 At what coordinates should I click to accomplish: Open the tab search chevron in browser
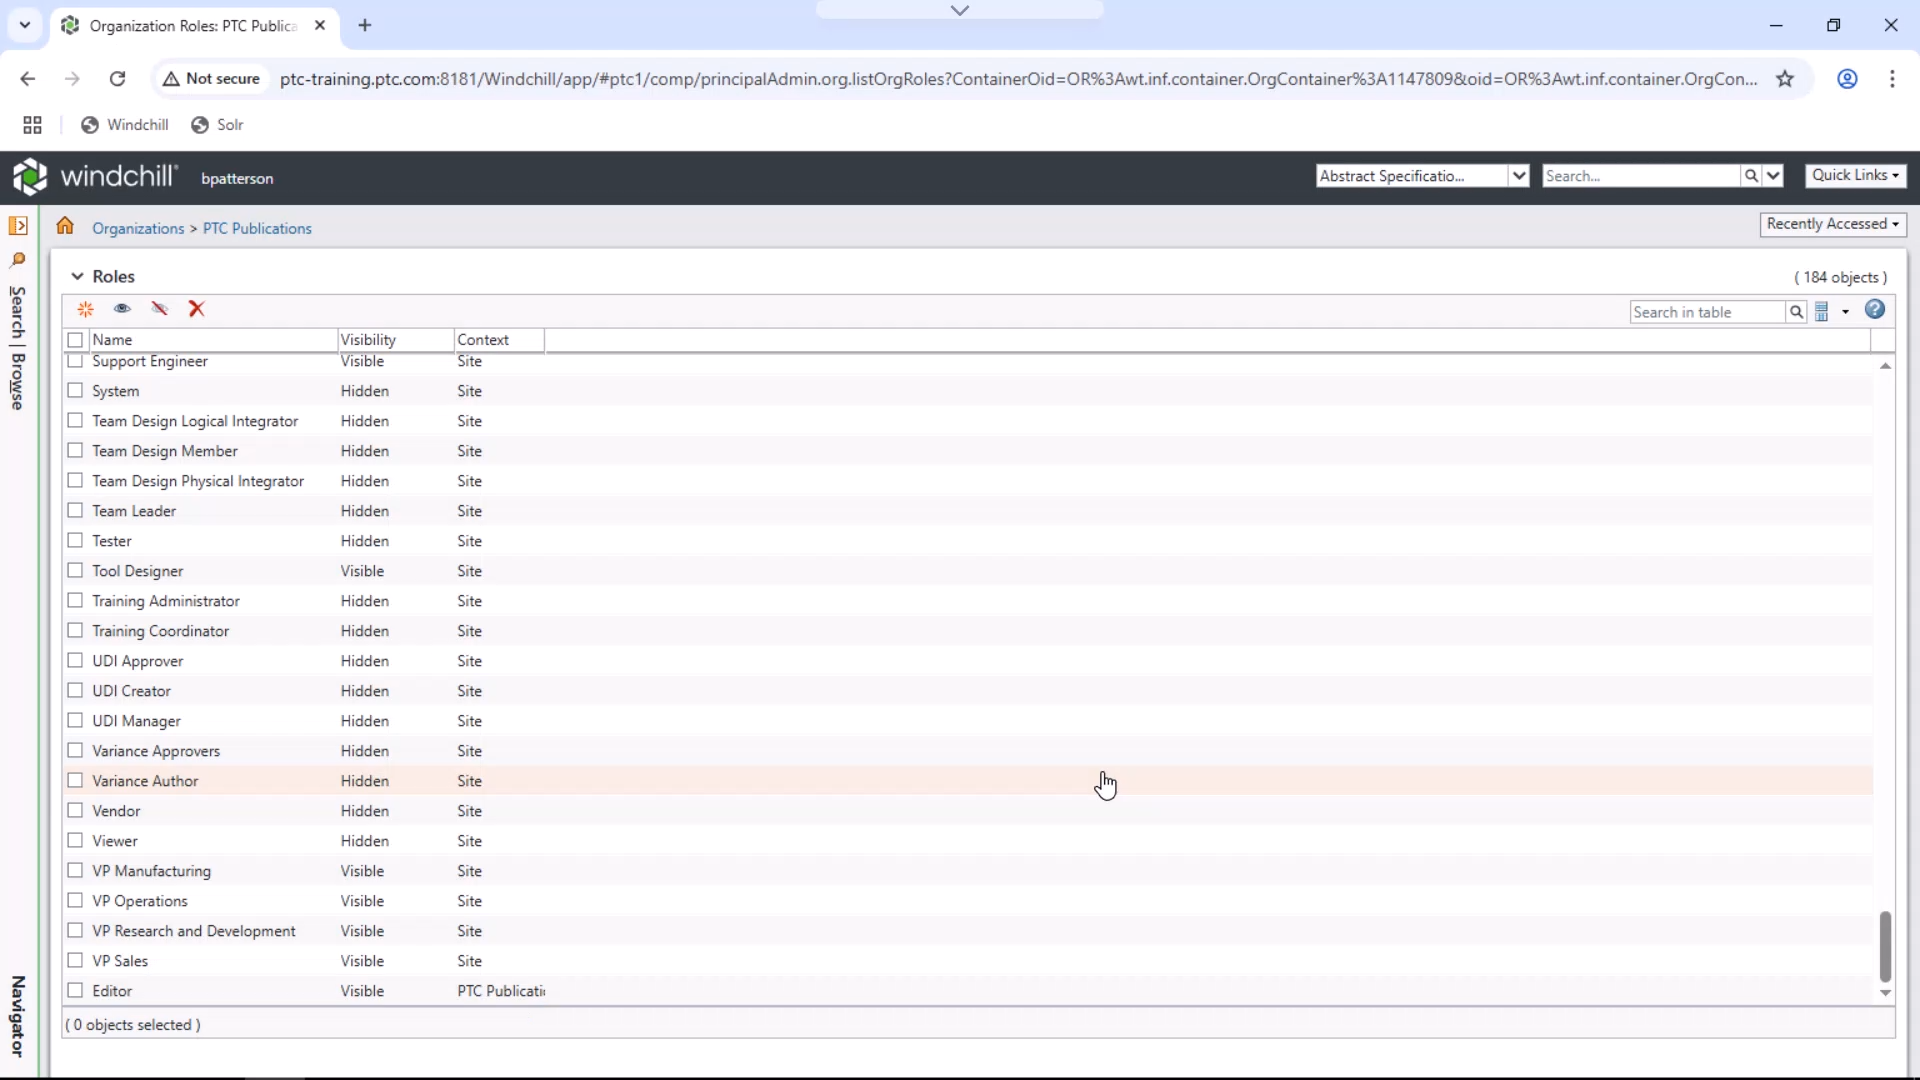(x=25, y=26)
